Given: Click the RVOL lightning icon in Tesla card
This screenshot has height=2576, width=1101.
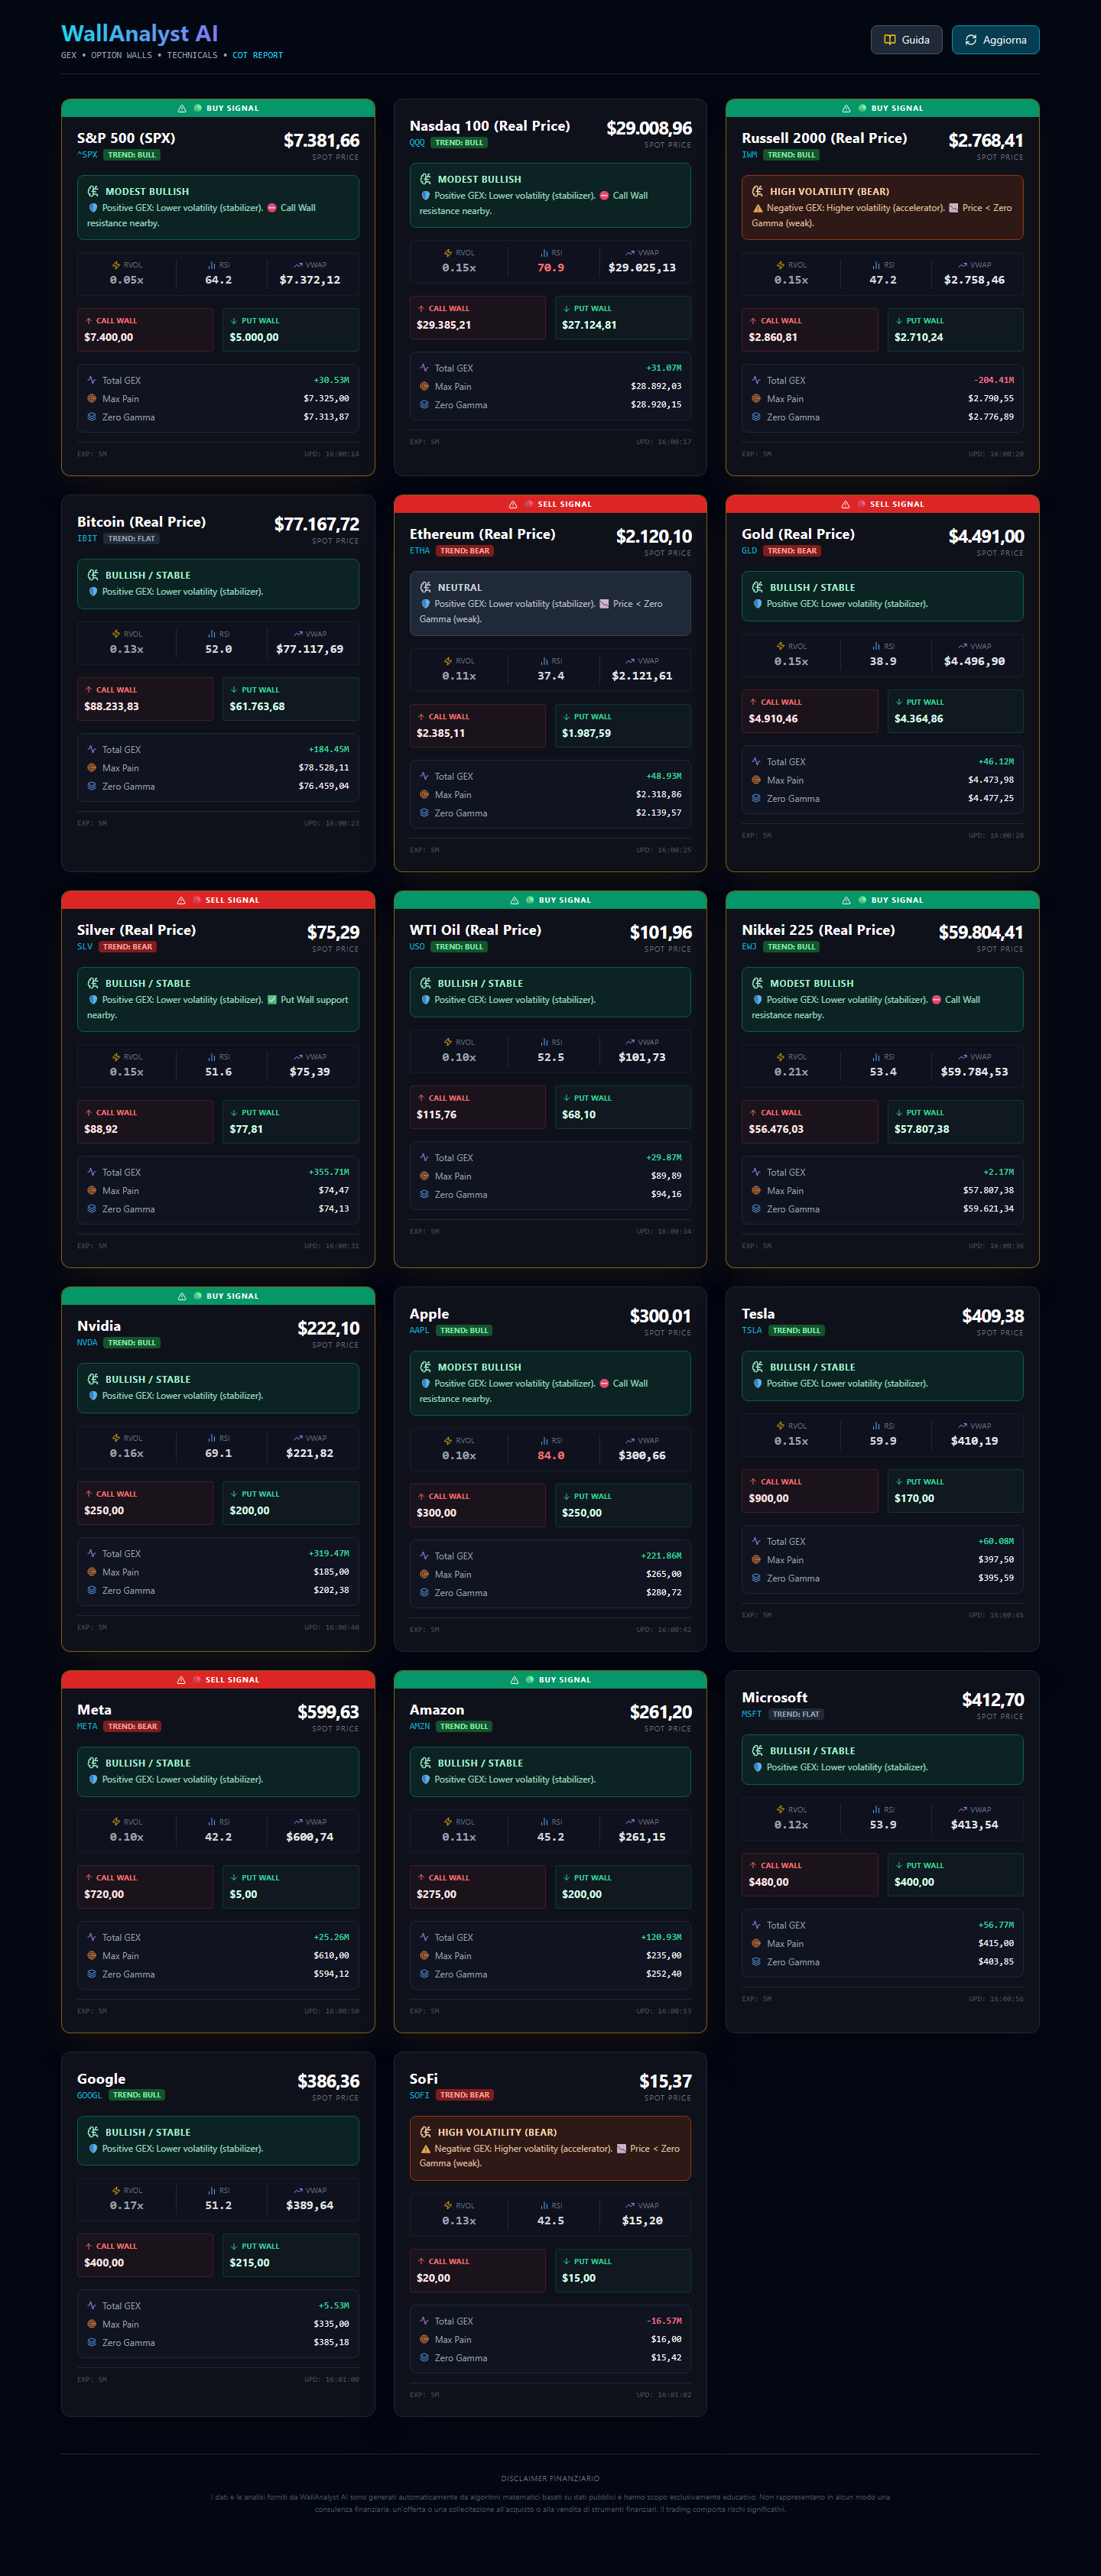Looking at the screenshot, I should coord(780,1426).
